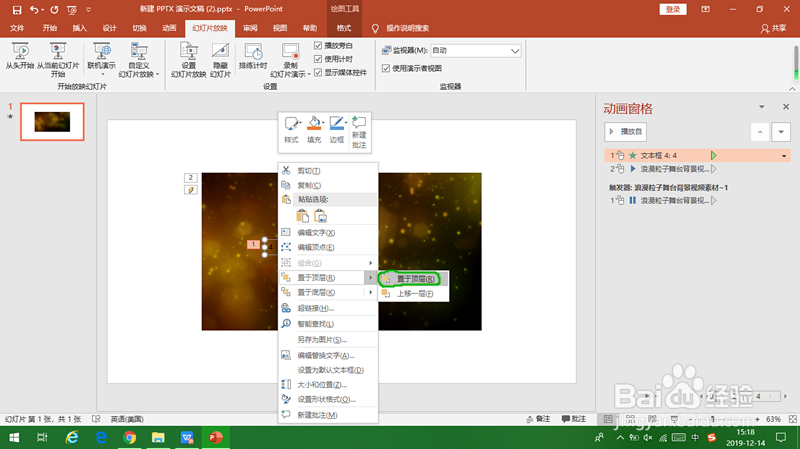Click Play From (播放自) button

pyautogui.click(x=626, y=132)
